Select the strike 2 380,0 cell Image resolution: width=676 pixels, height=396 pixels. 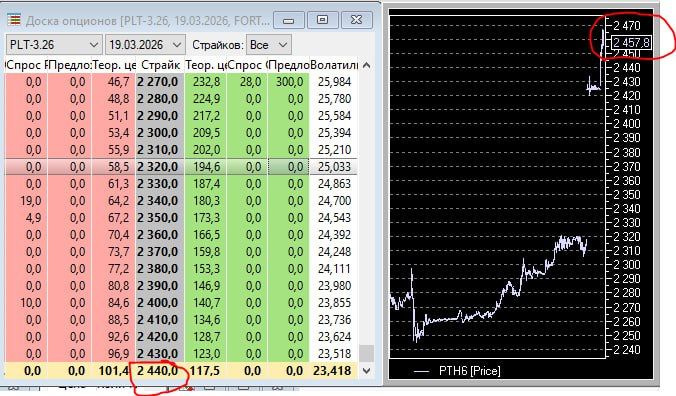[160, 269]
